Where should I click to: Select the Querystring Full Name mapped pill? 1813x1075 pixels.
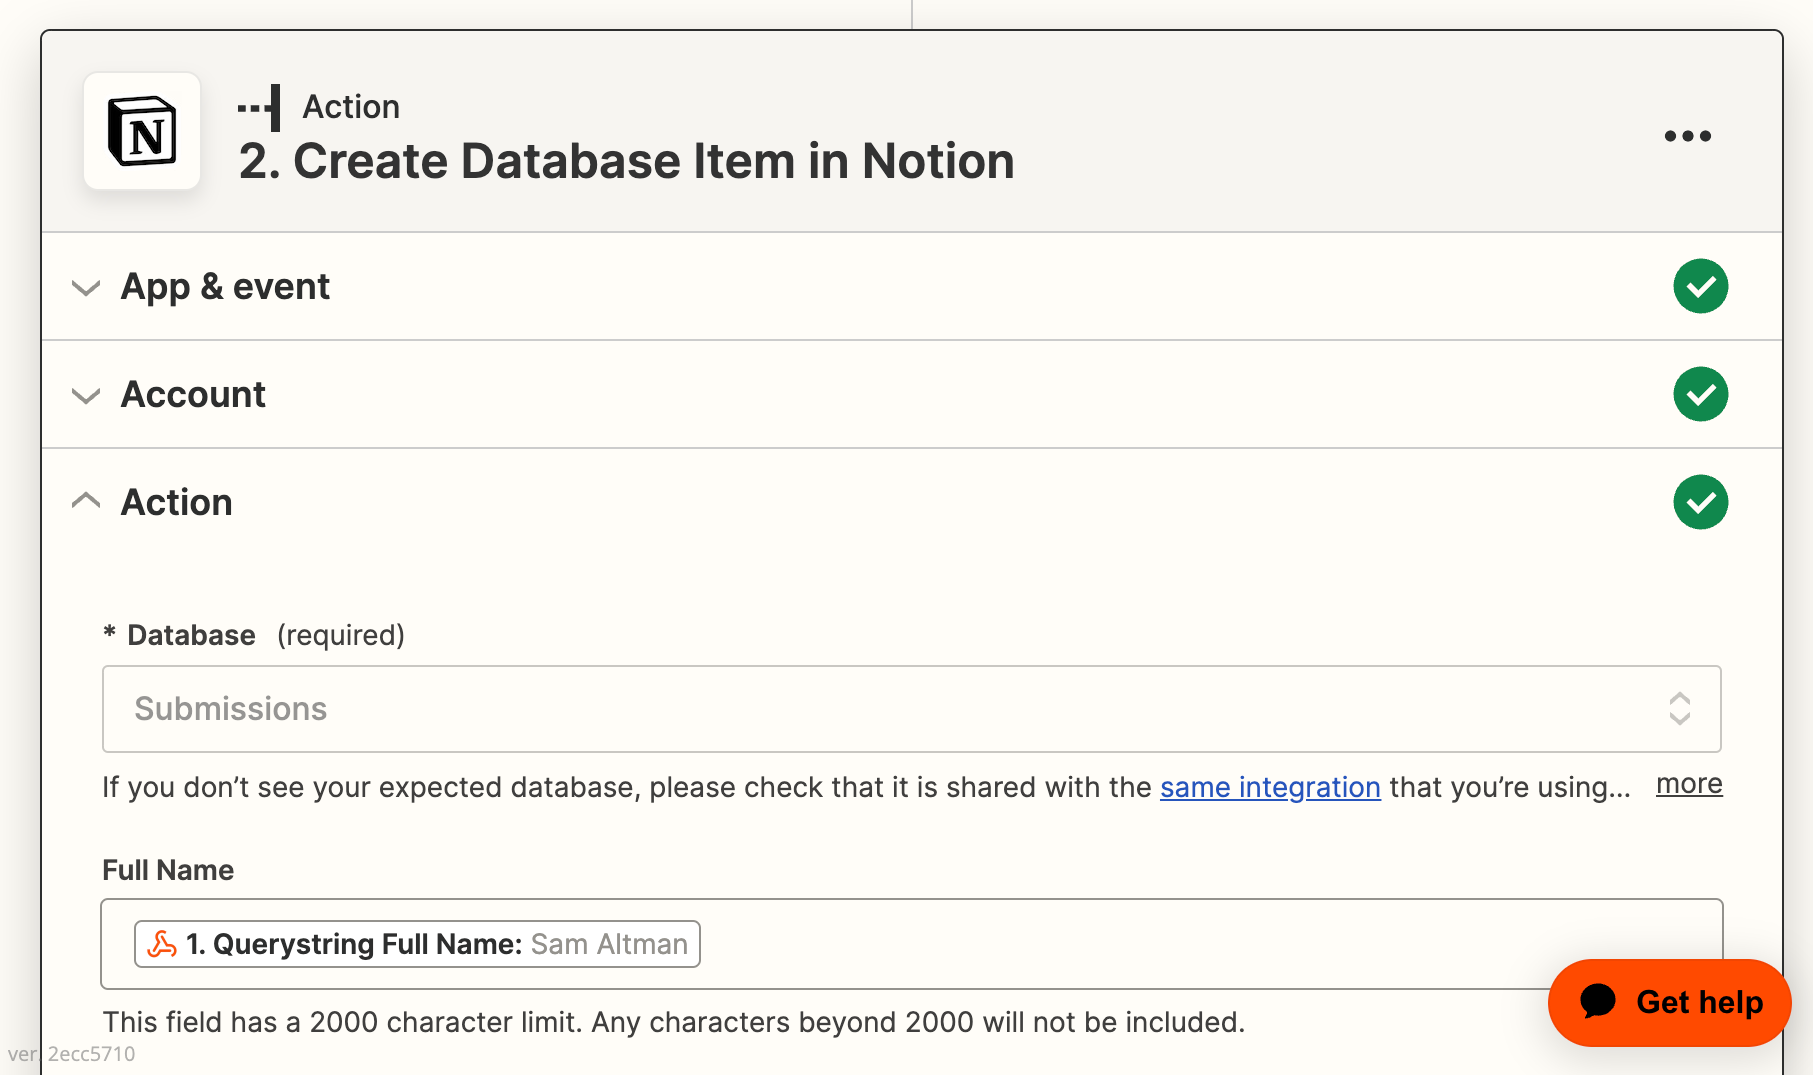pyautogui.click(x=417, y=943)
